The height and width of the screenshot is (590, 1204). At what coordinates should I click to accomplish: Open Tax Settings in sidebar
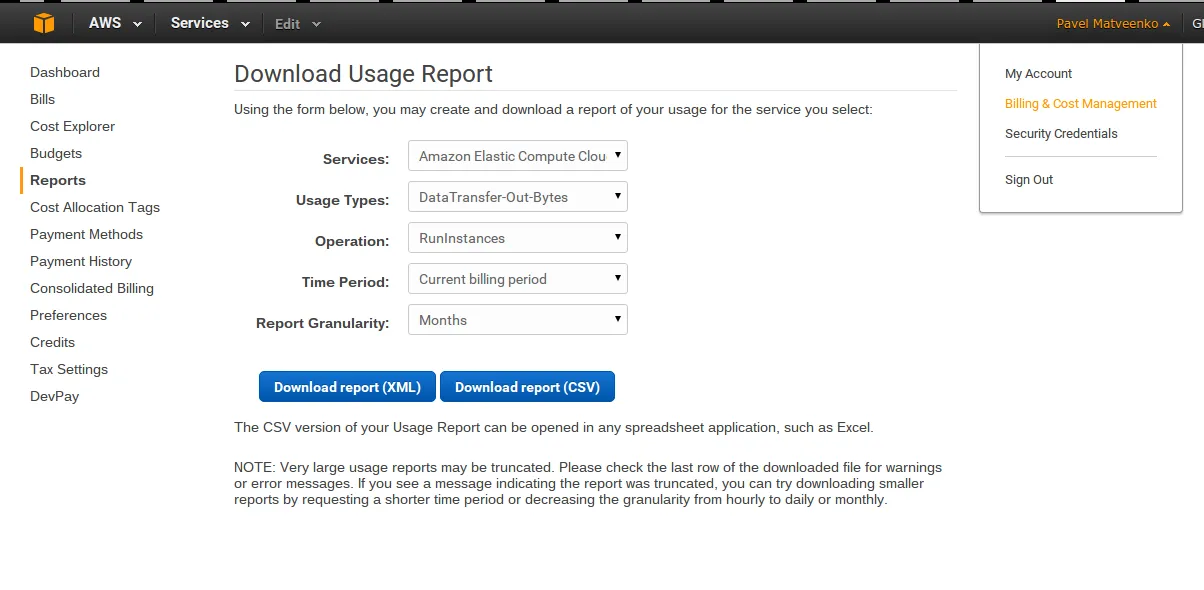(69, 369)
